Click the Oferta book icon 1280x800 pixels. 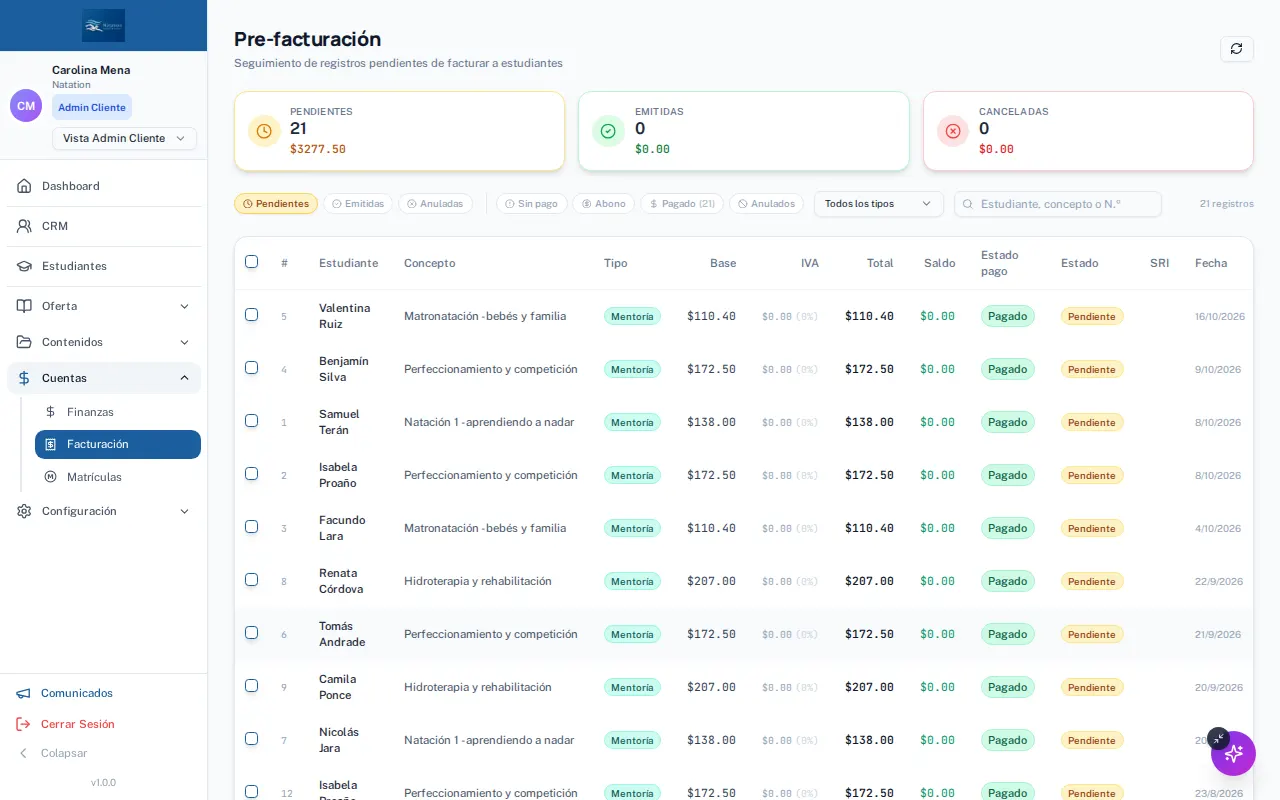coord(24,306)
